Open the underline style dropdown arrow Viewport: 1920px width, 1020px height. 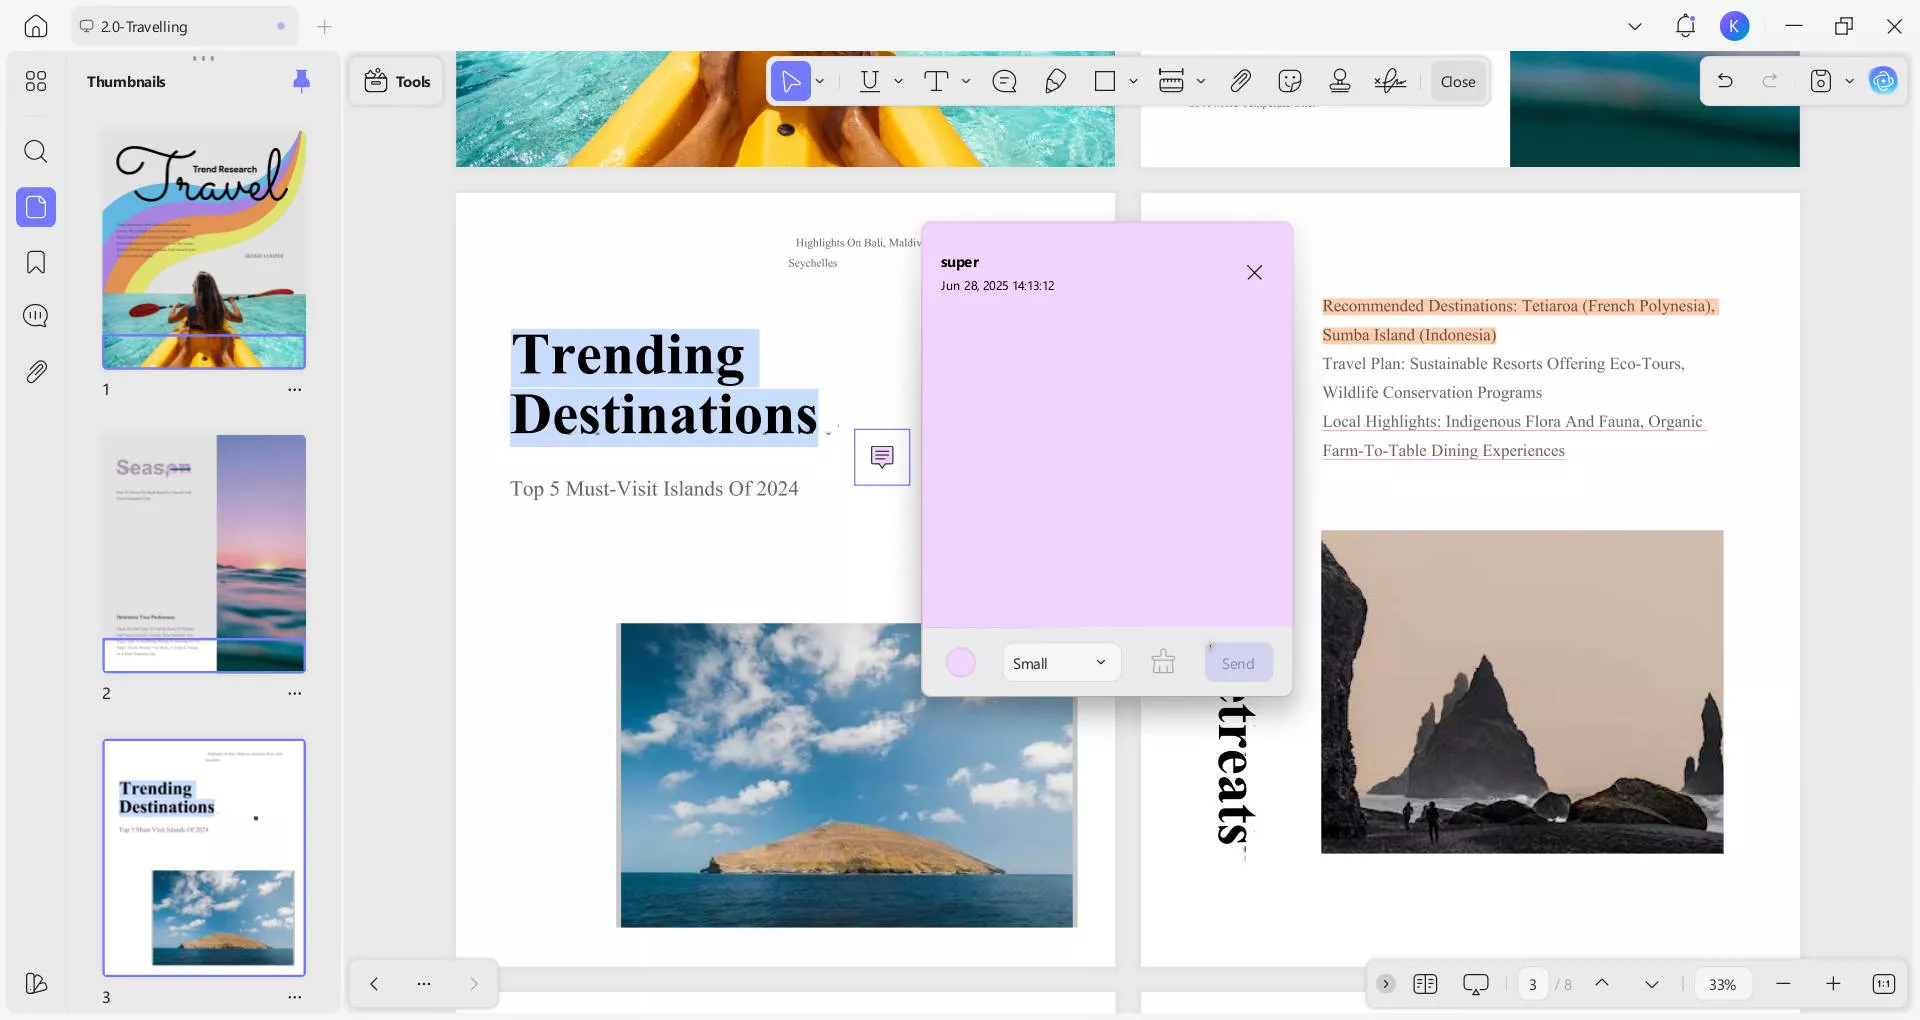pyautogui.click(x=898, y=81)
